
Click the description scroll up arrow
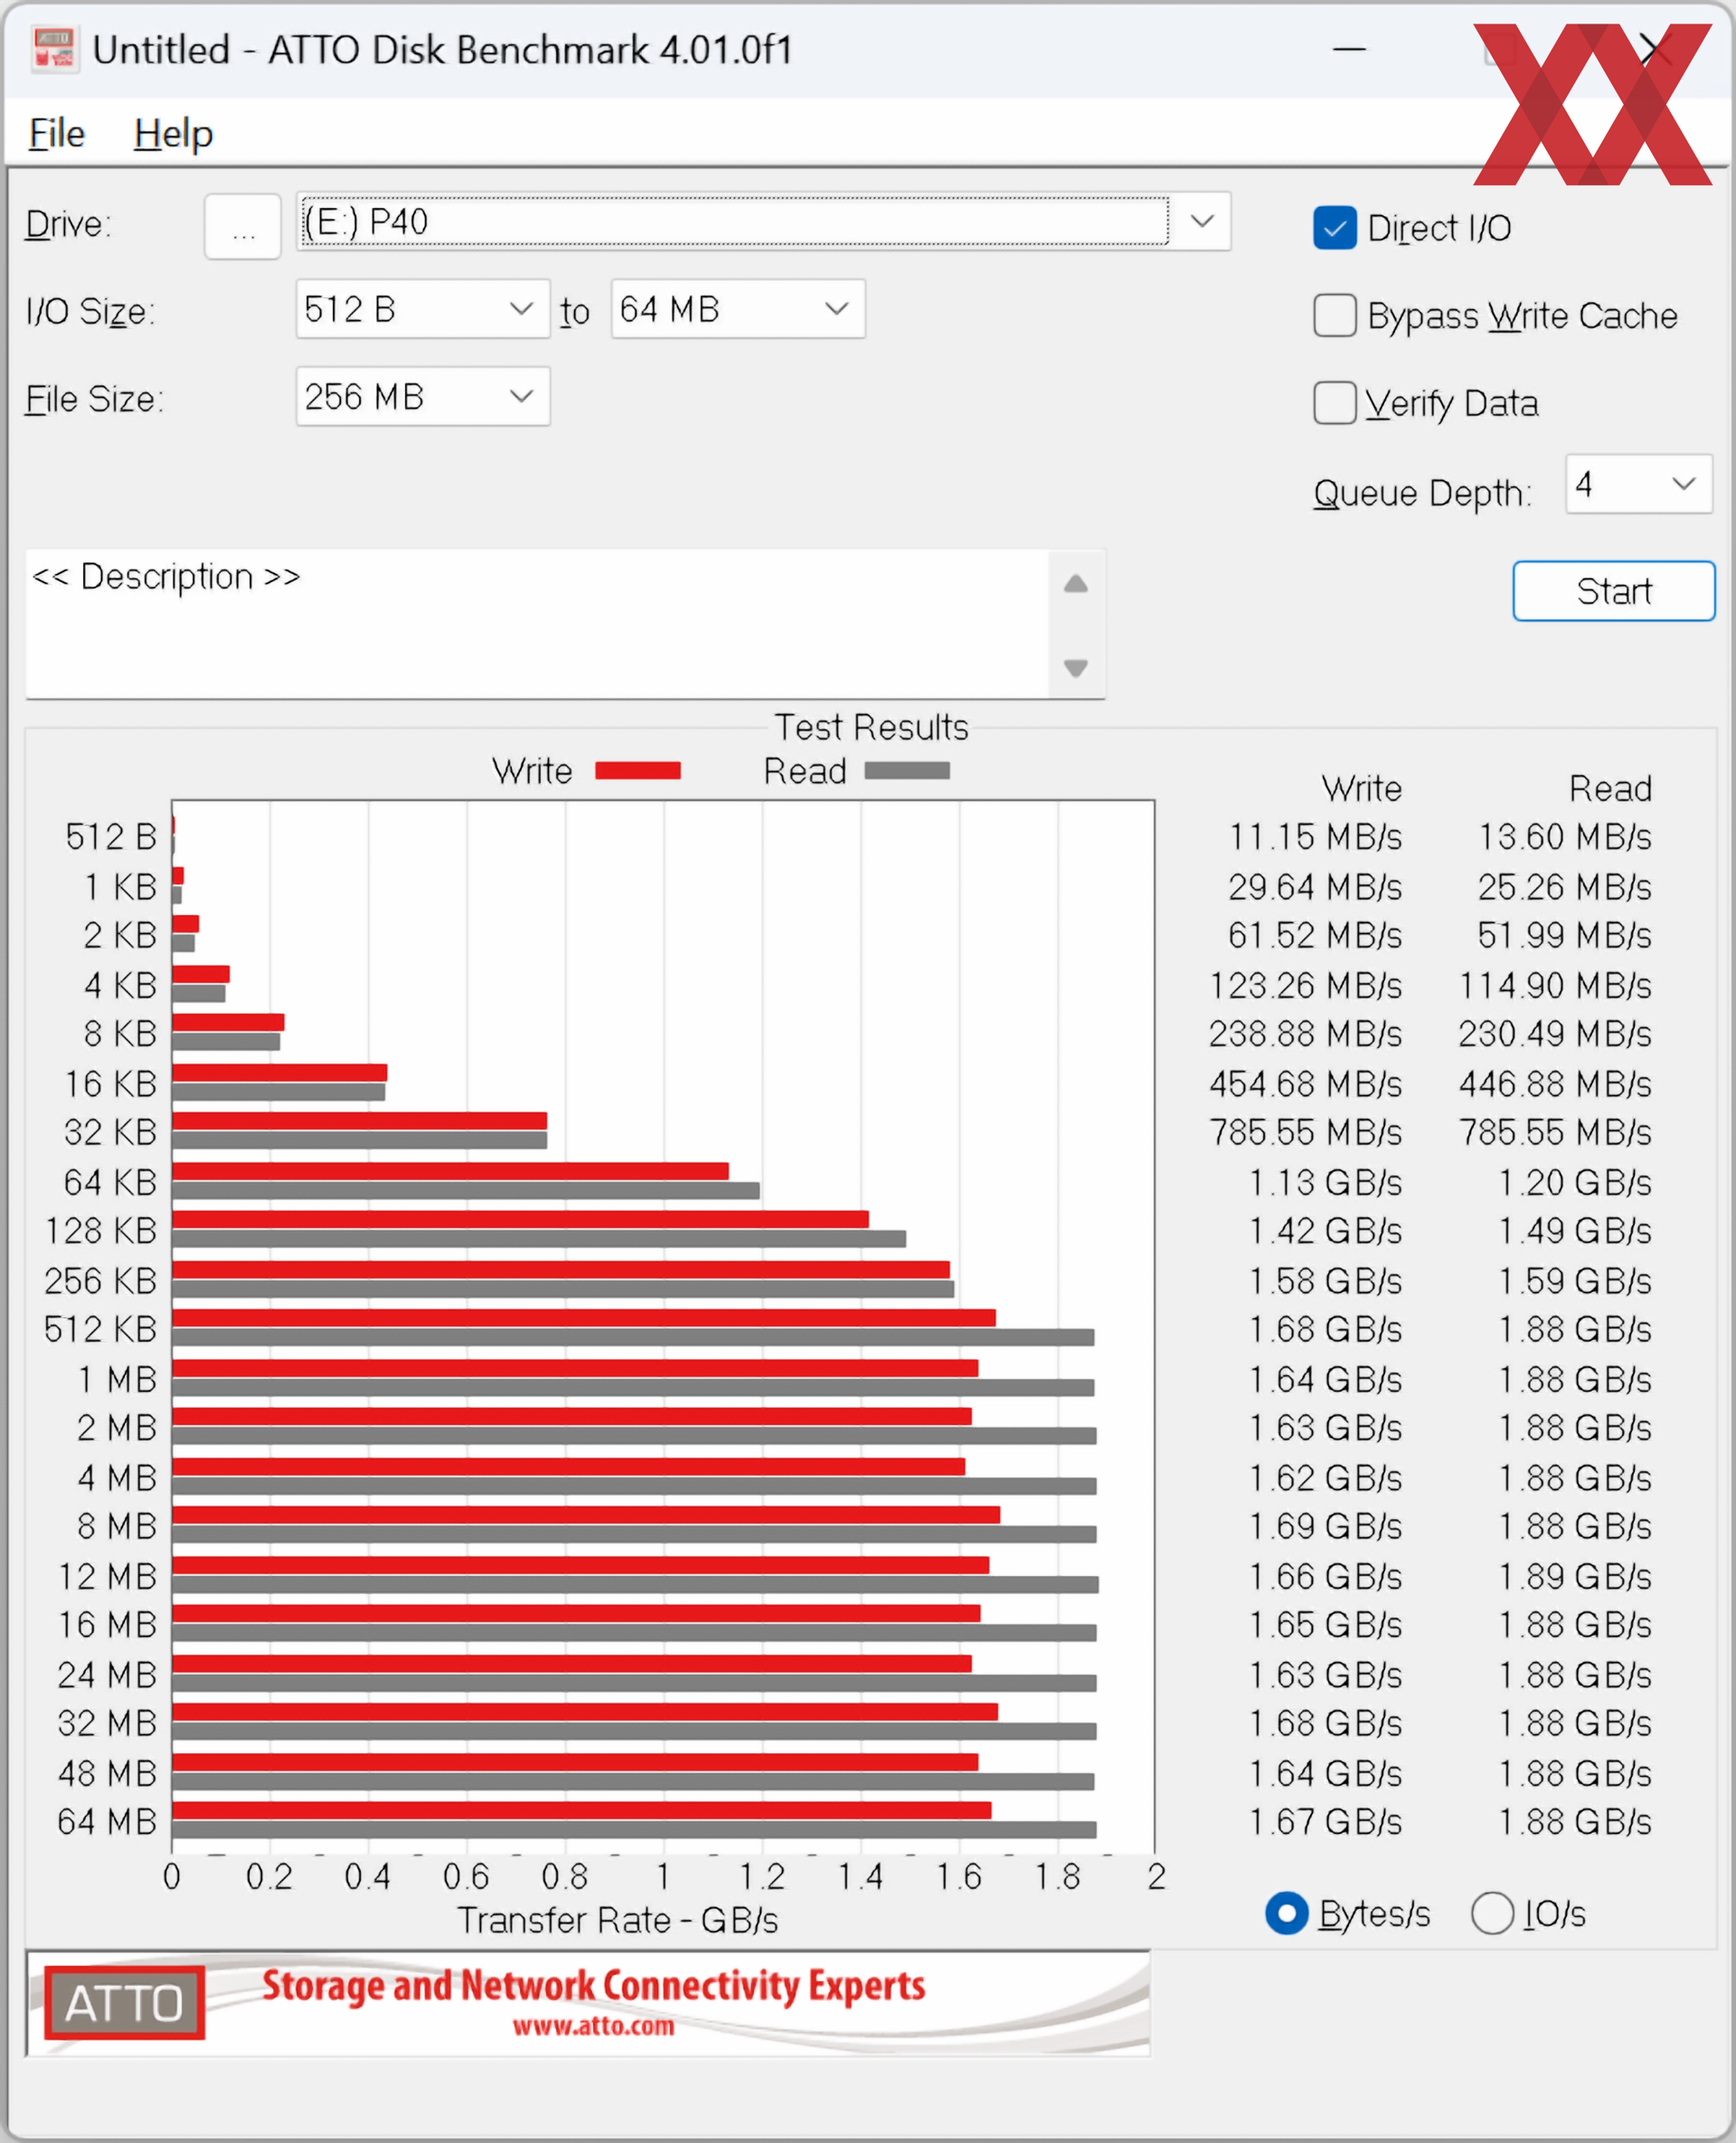pos(1075,584)
